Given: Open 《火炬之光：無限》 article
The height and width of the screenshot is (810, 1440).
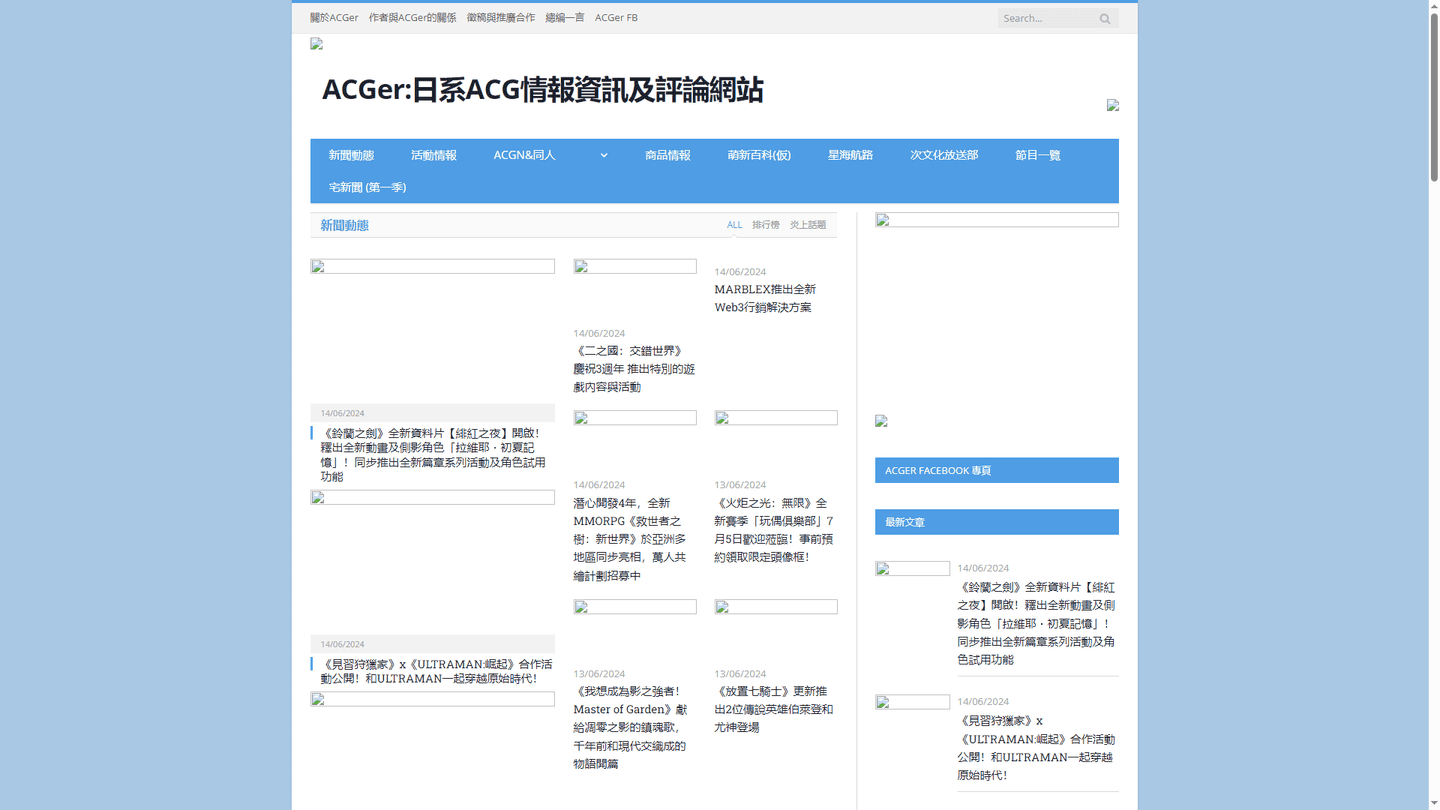Looking at the screenshot, I should pyautogui.click(x=774, y=530).
